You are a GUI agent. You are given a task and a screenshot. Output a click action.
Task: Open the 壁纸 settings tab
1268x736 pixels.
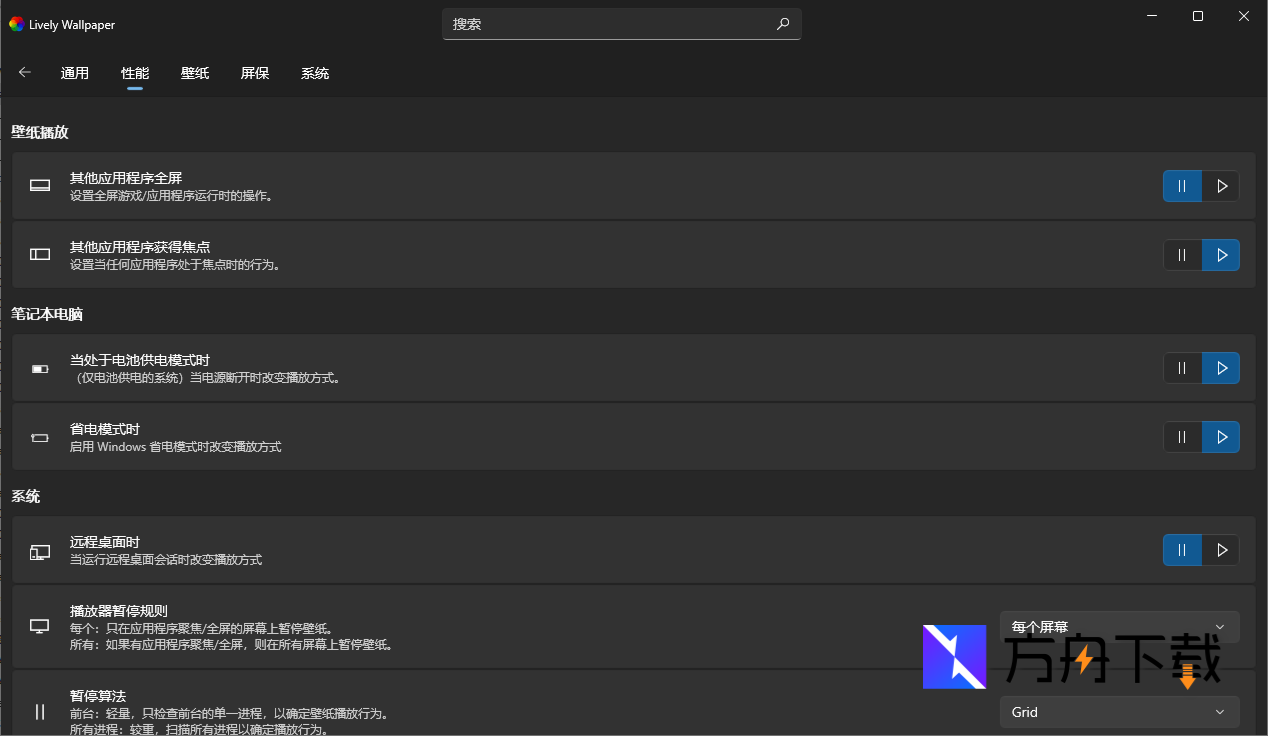point(195,73)
